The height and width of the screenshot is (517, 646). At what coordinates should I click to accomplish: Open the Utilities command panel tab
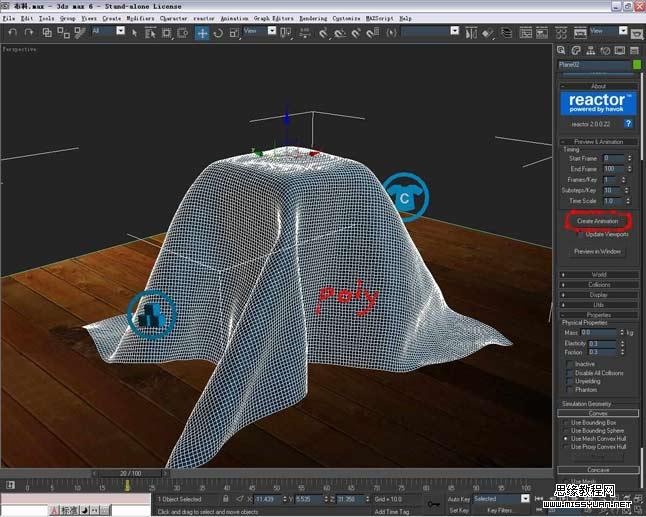[x=634, y=50]
